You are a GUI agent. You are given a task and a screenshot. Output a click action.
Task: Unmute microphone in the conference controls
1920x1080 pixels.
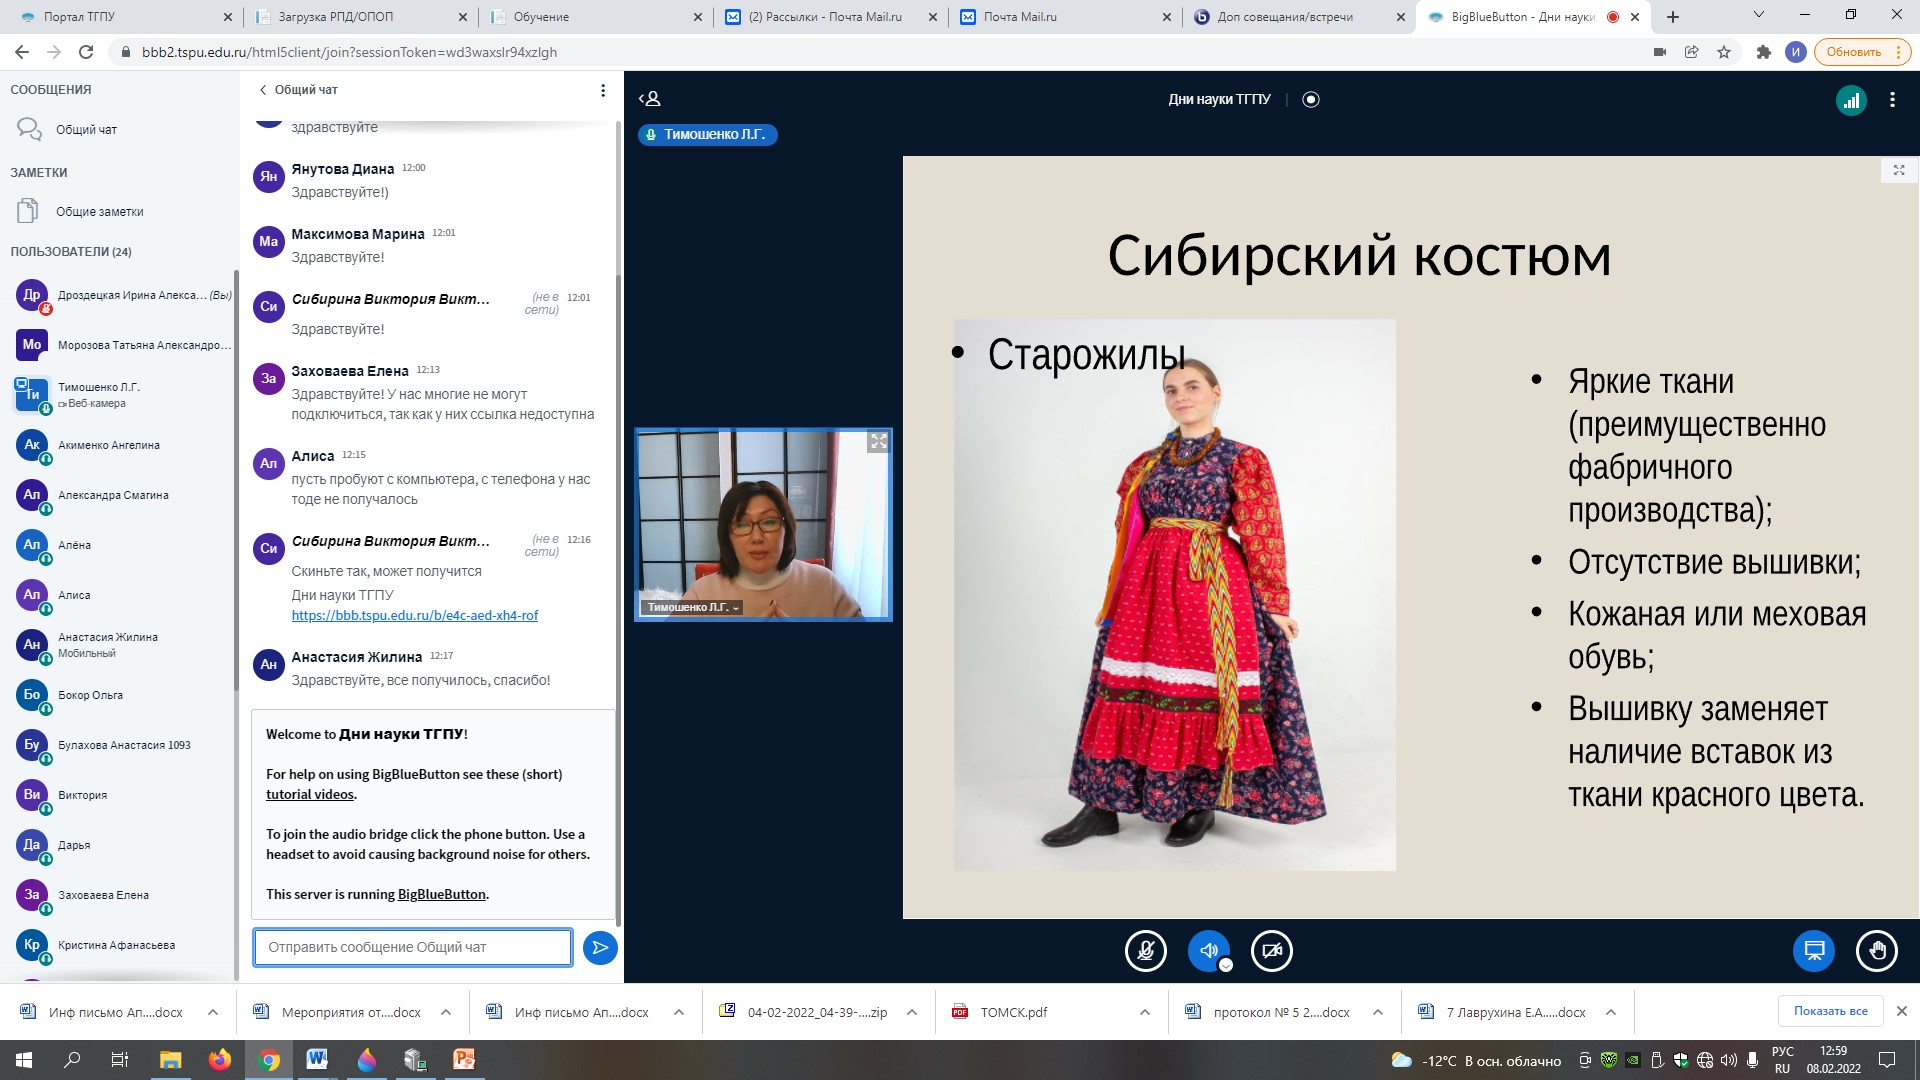pos(1145,950)
